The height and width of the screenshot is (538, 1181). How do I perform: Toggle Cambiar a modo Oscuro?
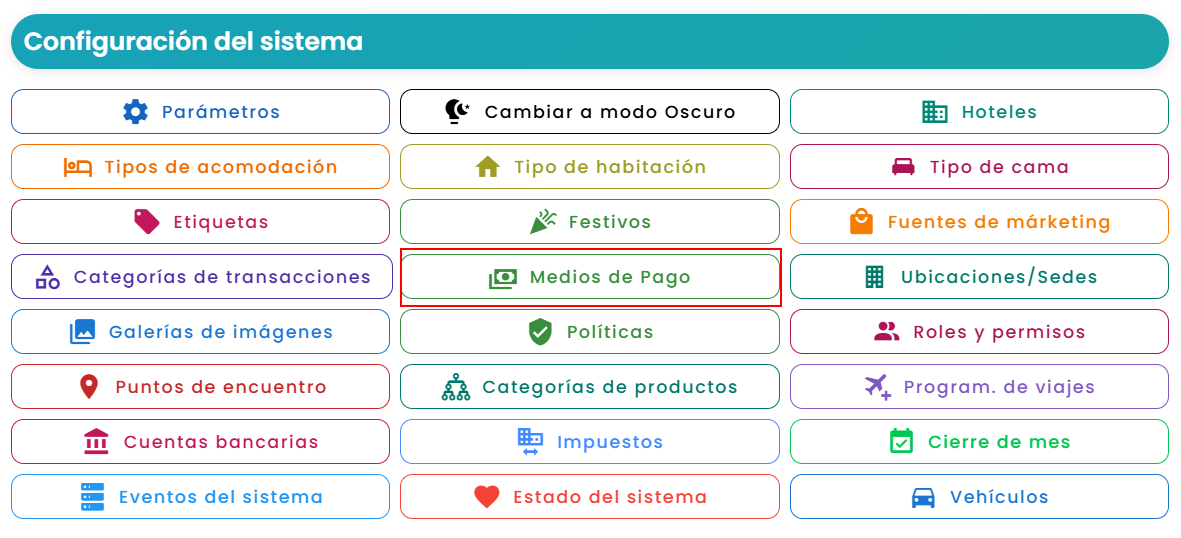590,112
